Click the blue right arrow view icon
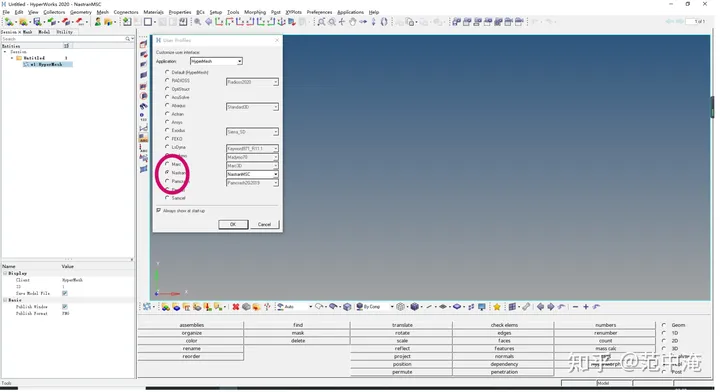The width and height of the screenshot is (720, 392). 550,307
